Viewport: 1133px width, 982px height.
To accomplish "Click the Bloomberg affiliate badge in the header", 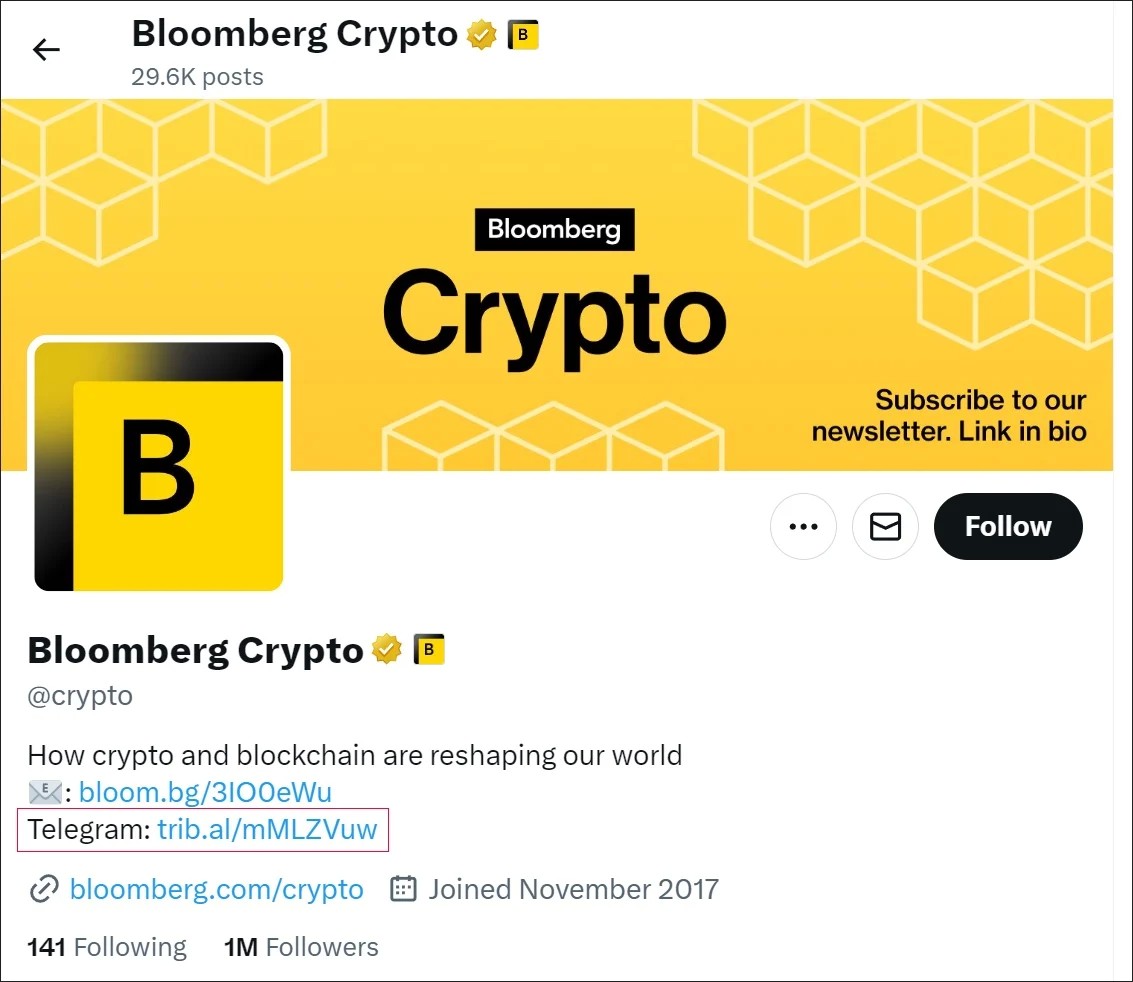I will point(523,36).
